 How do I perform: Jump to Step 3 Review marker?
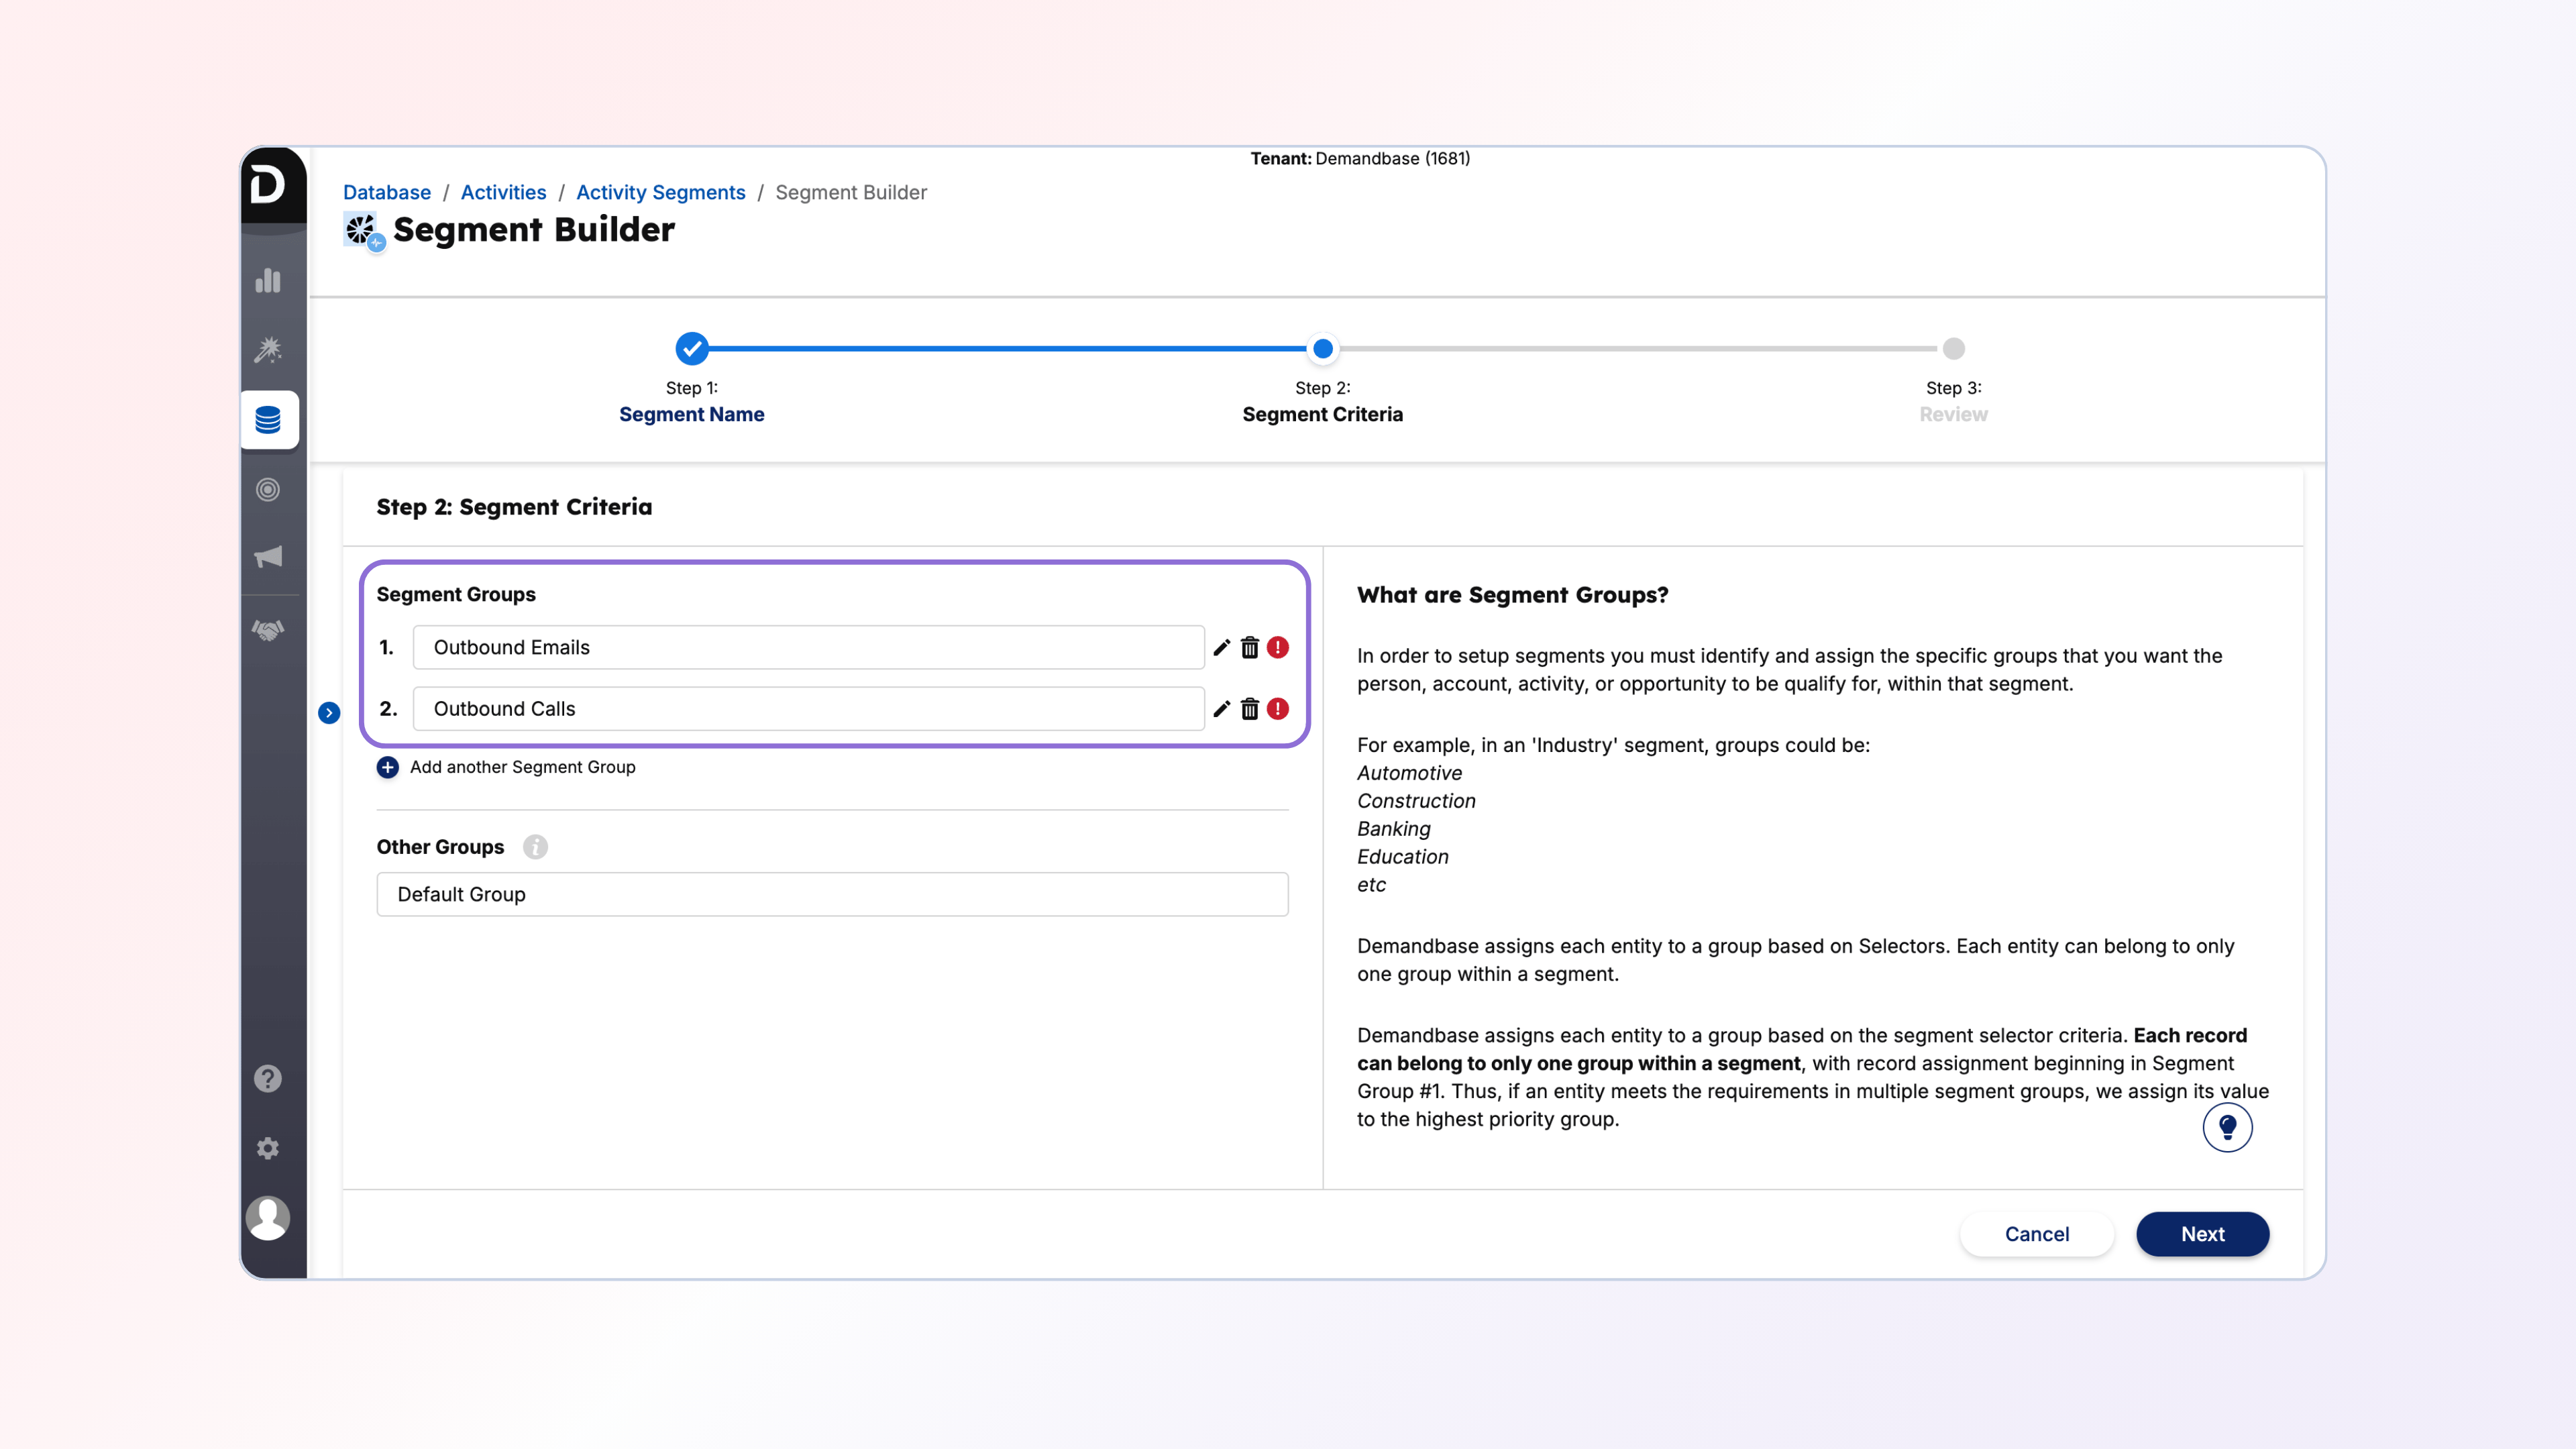point(1953,349)
